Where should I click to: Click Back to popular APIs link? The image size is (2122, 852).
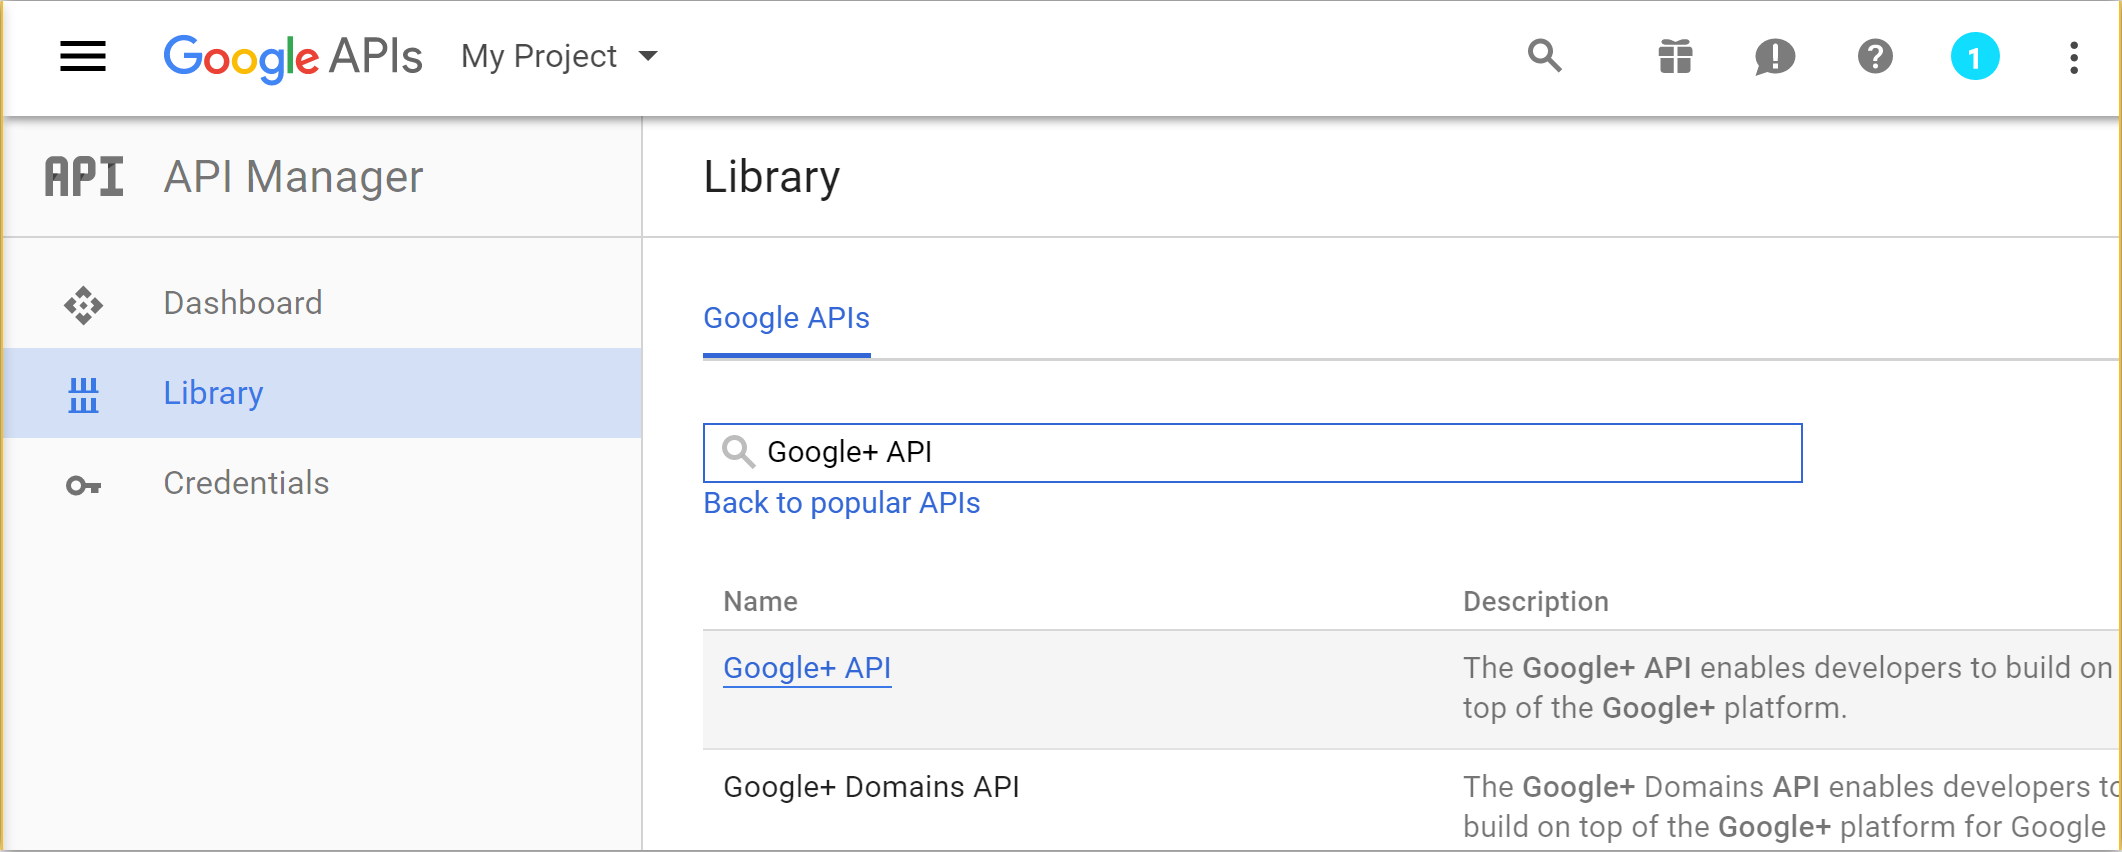click(842, 503)
